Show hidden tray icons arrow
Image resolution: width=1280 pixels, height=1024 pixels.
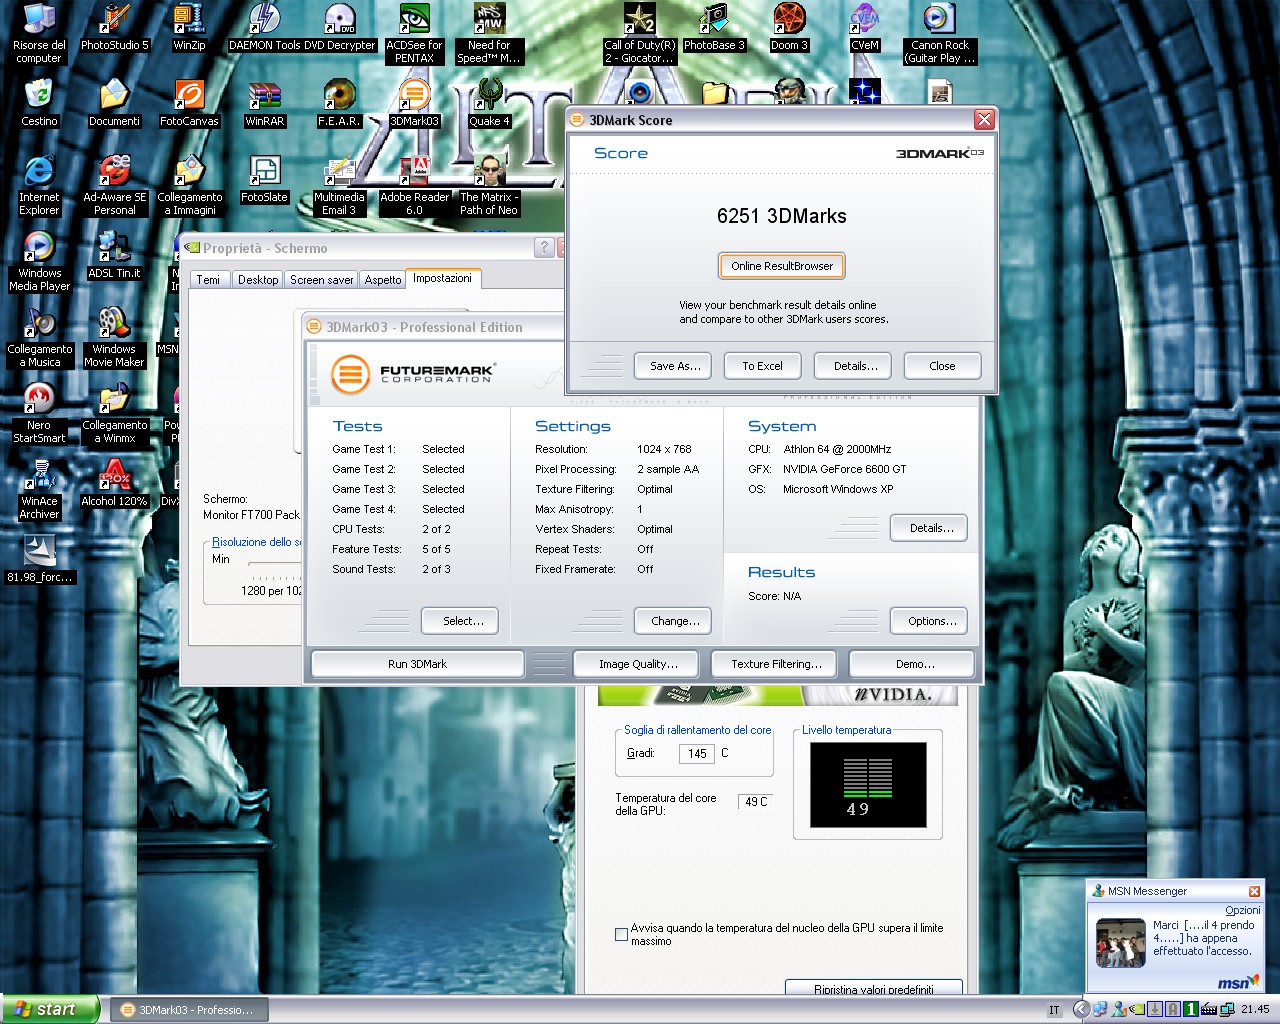pos(1081,1010)
